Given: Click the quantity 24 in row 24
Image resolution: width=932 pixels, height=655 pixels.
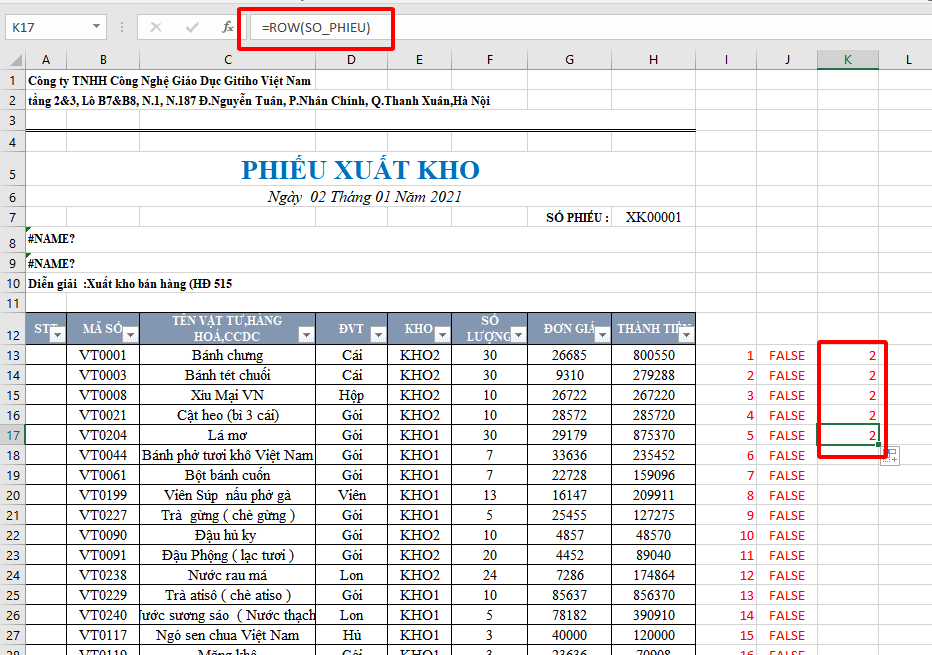Looking at the screenshot, I should click(x=489, y=575).
